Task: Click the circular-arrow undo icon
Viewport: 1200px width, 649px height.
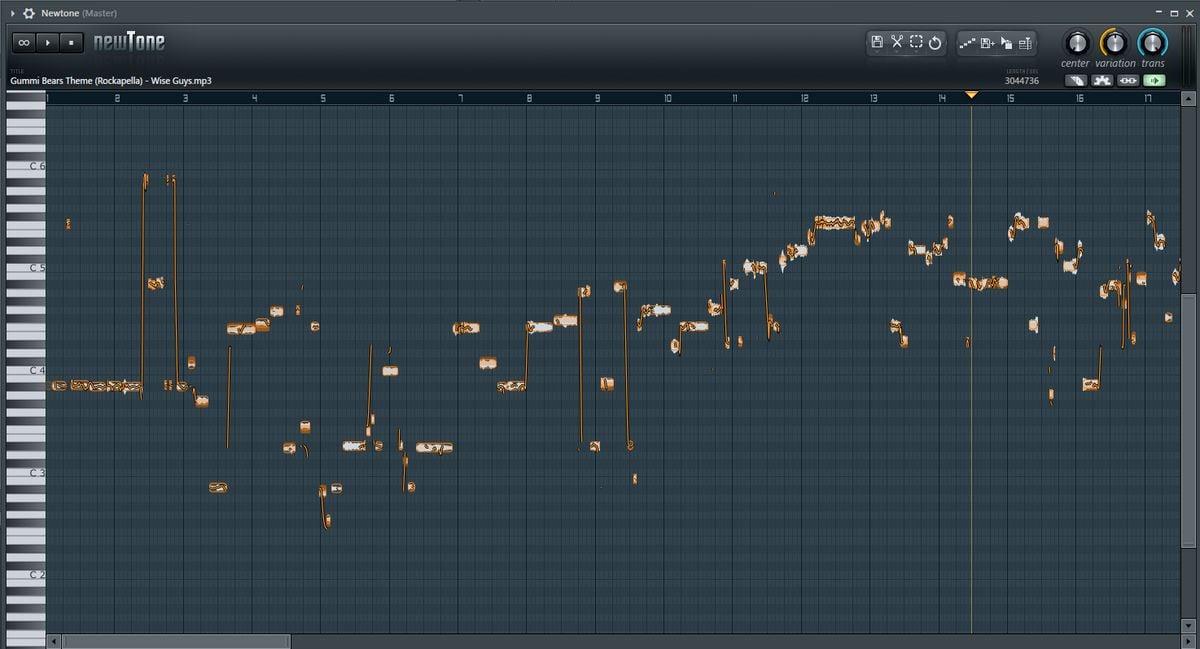Action: [x=935, y=43]
